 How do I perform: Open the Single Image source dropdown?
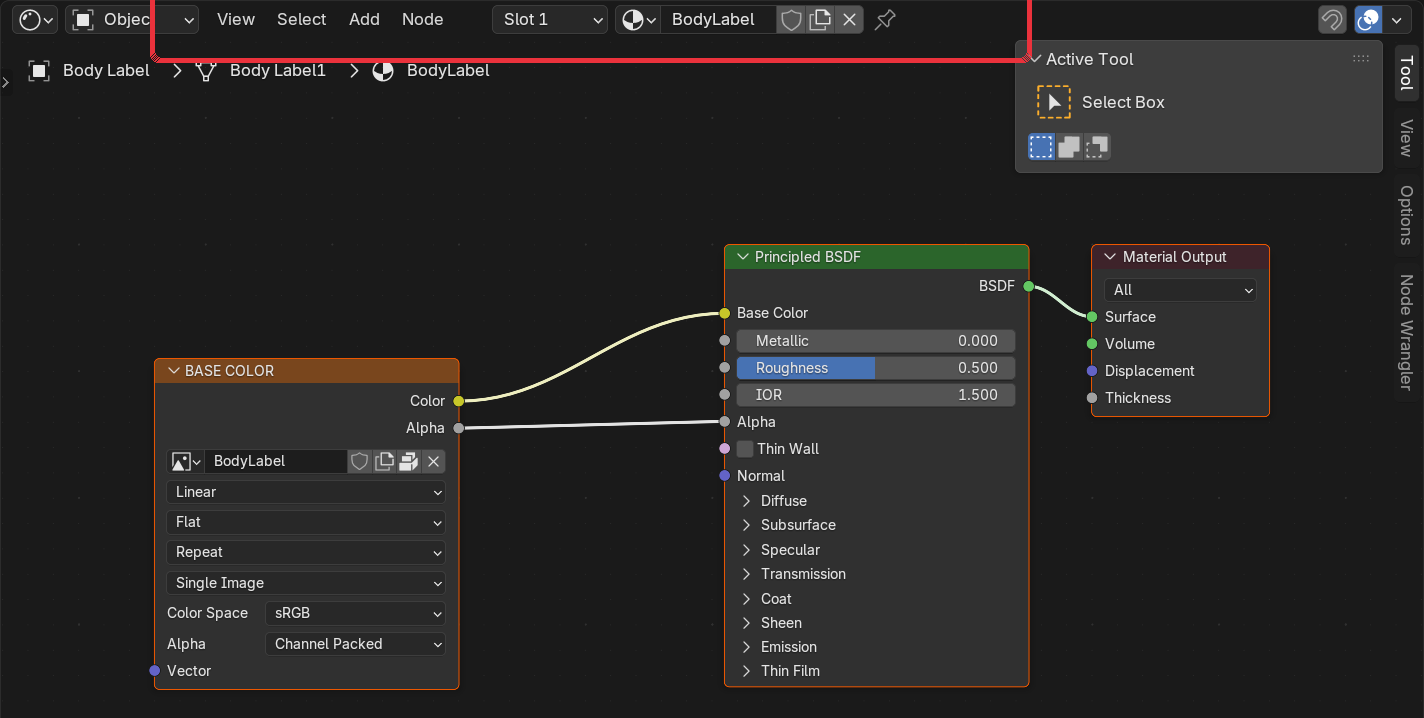306,583
